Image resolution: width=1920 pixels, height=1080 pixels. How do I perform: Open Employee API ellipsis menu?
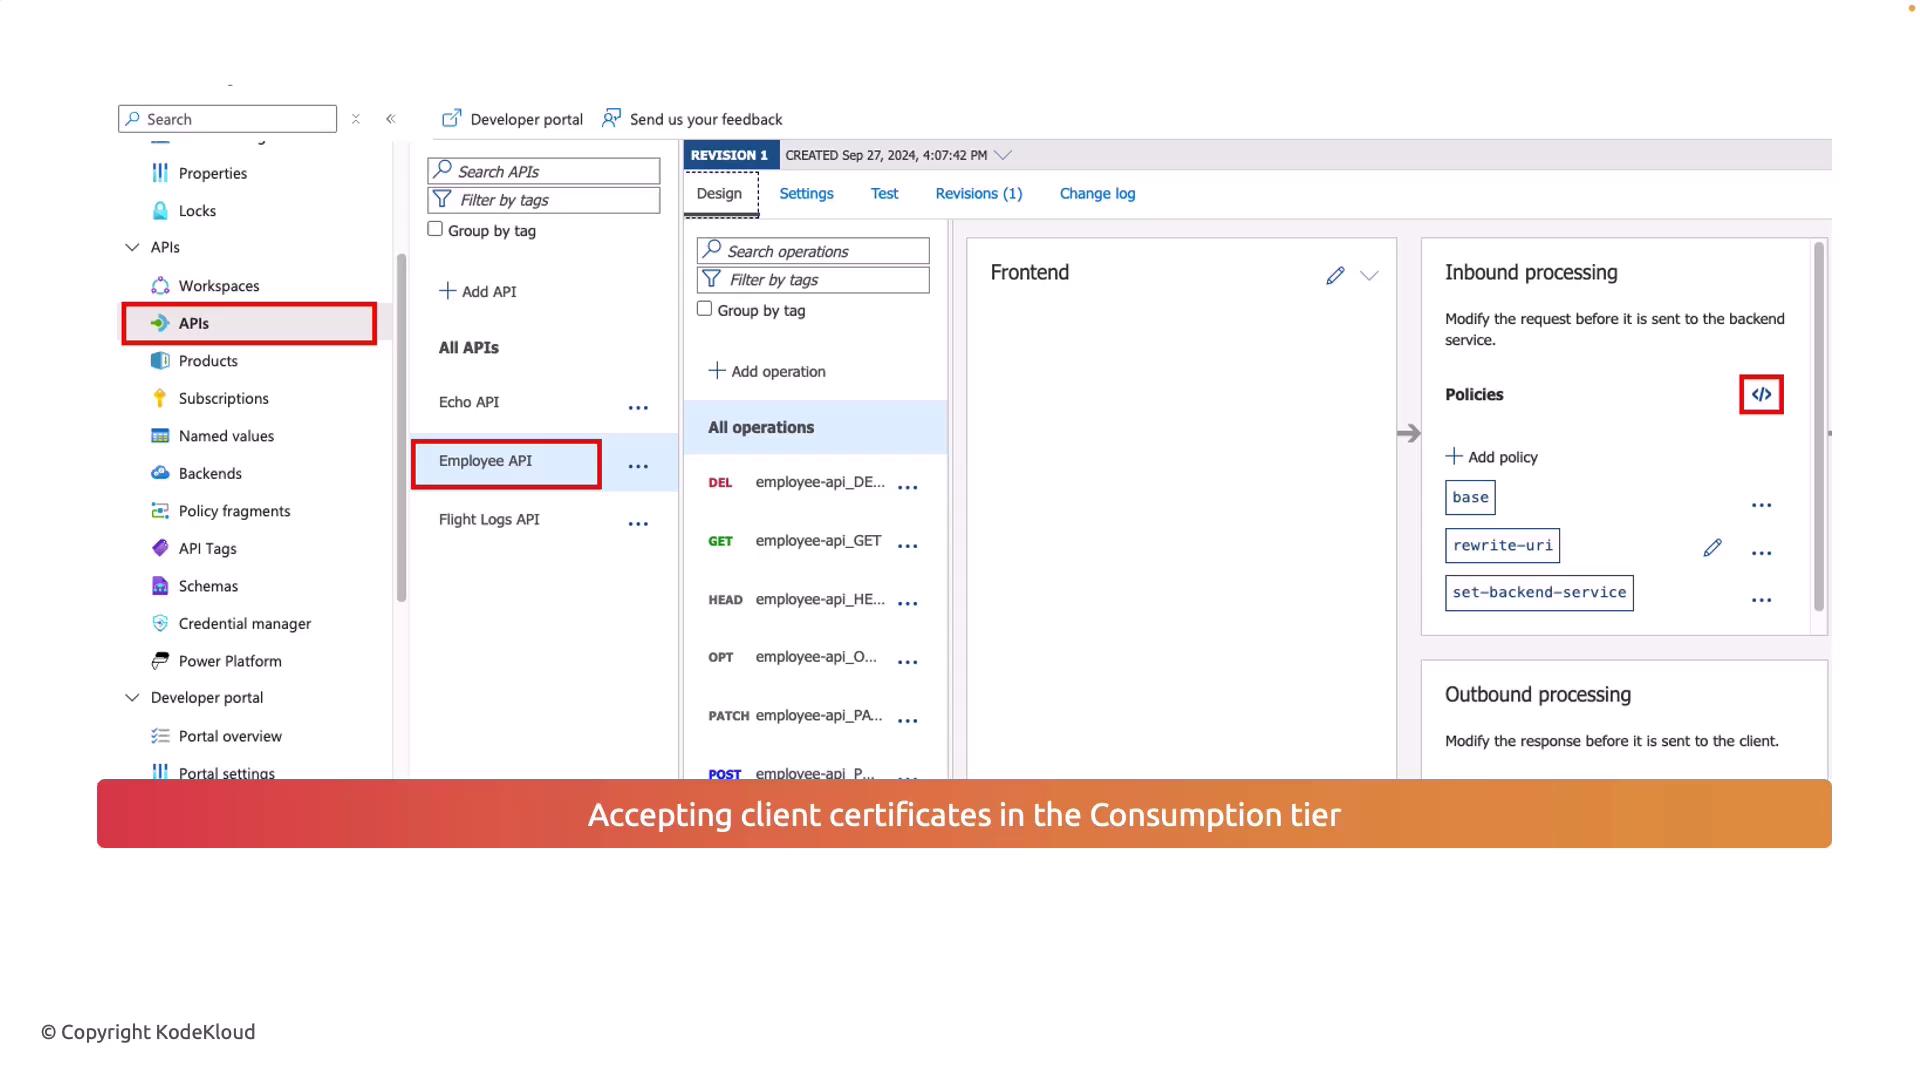coord(638,466)
